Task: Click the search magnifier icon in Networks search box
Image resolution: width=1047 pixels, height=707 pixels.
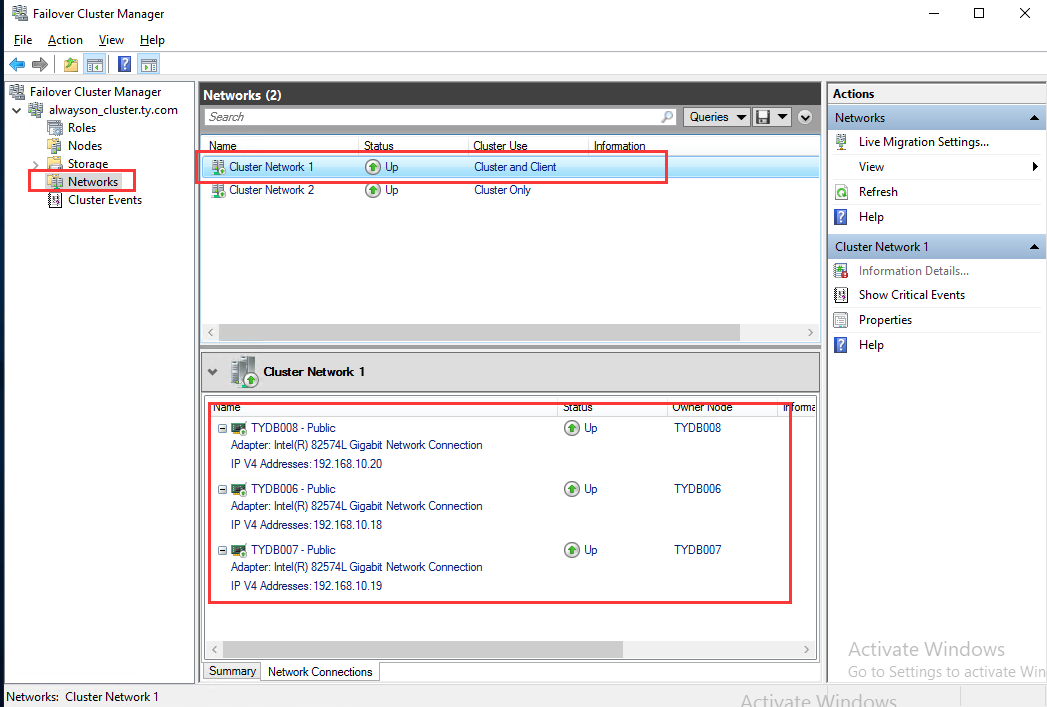Action: (x=667, y=117)
